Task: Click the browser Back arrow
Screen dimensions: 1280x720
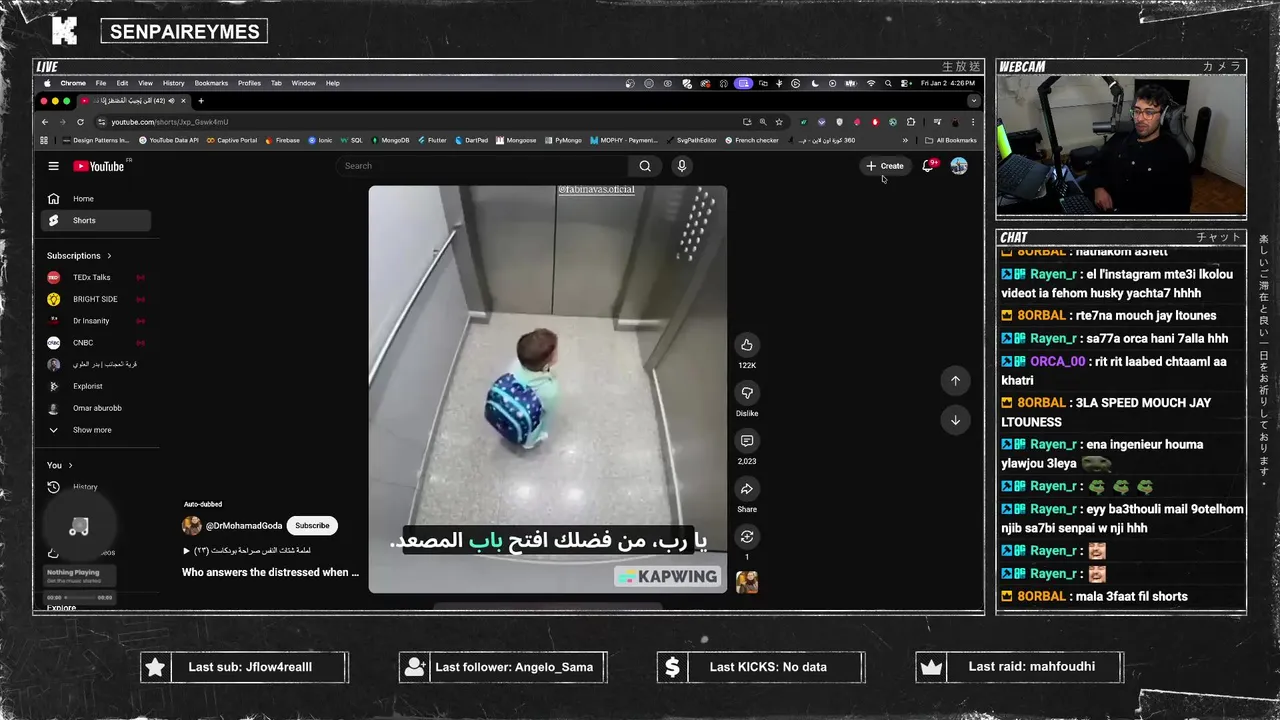Action: coord(45,122)
